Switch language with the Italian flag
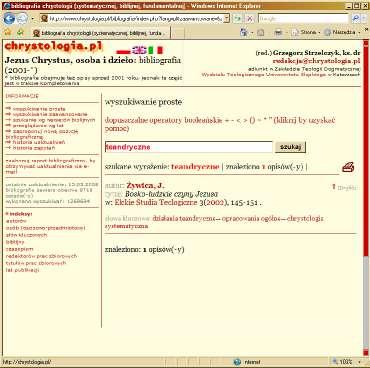Image resolution: width=370 pixels, height=368 pixels. [x=155, y=51]
